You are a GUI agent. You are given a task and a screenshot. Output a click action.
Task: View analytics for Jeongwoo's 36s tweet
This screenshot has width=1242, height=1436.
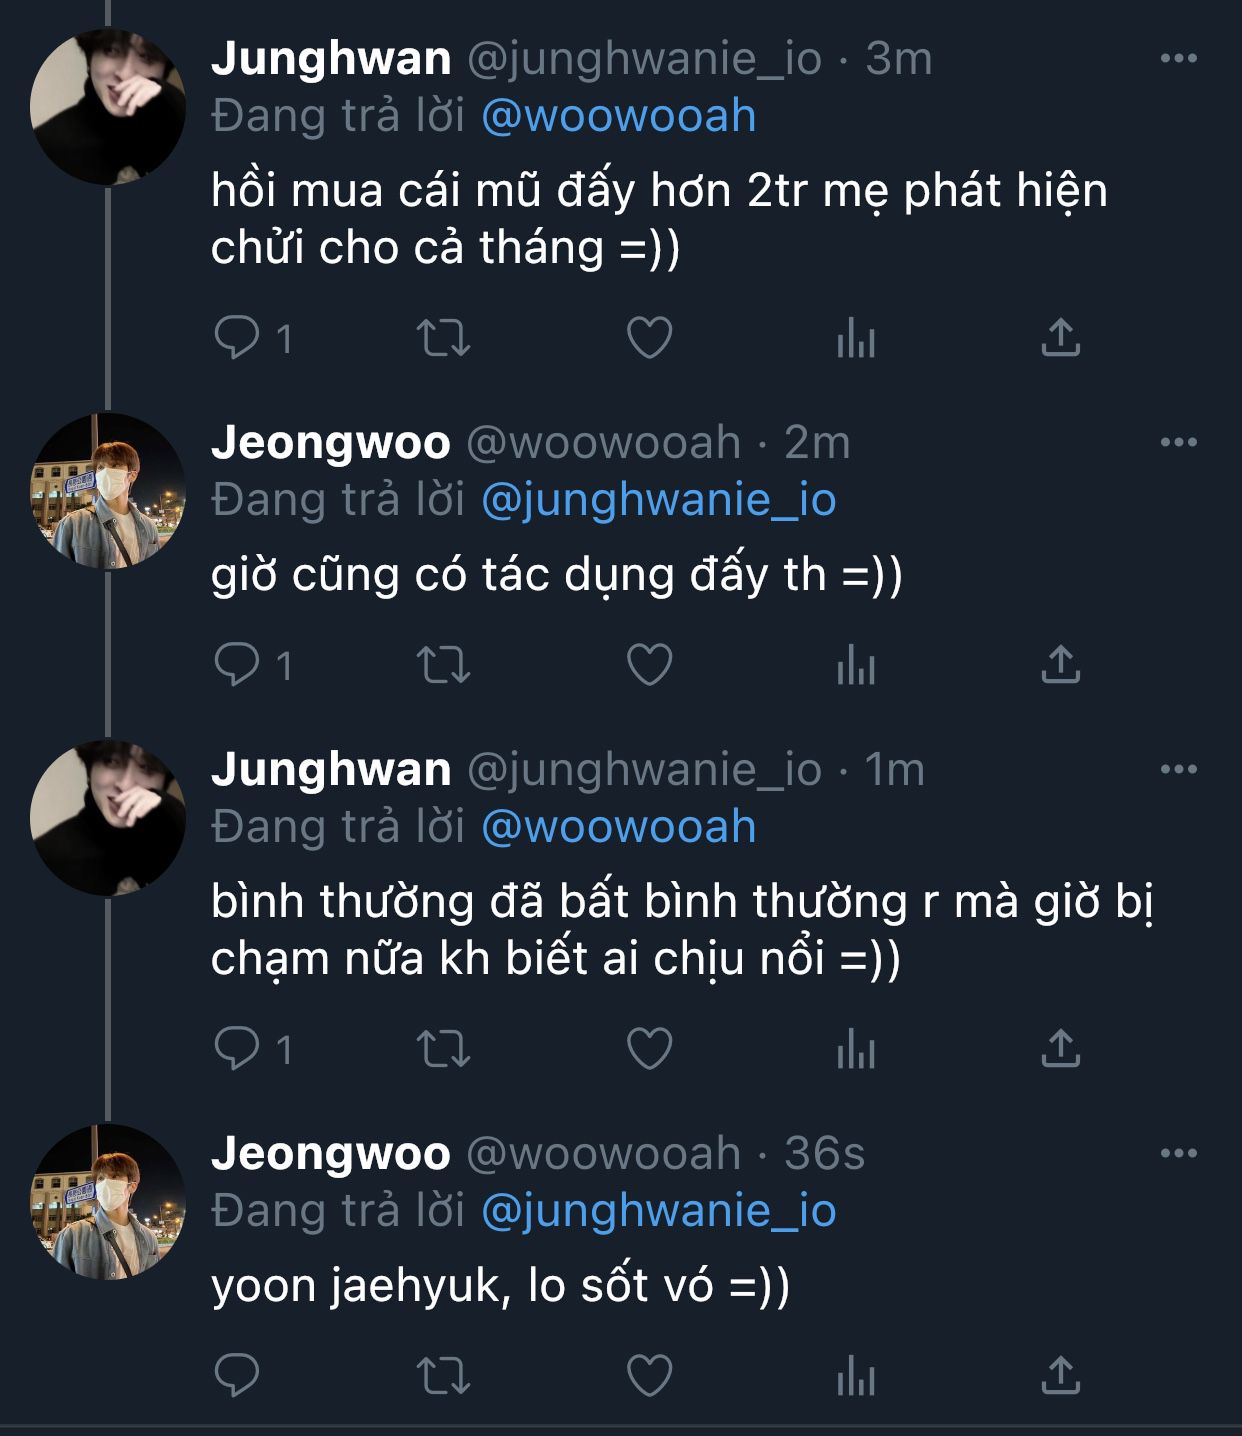click(x=855, y=1376)
